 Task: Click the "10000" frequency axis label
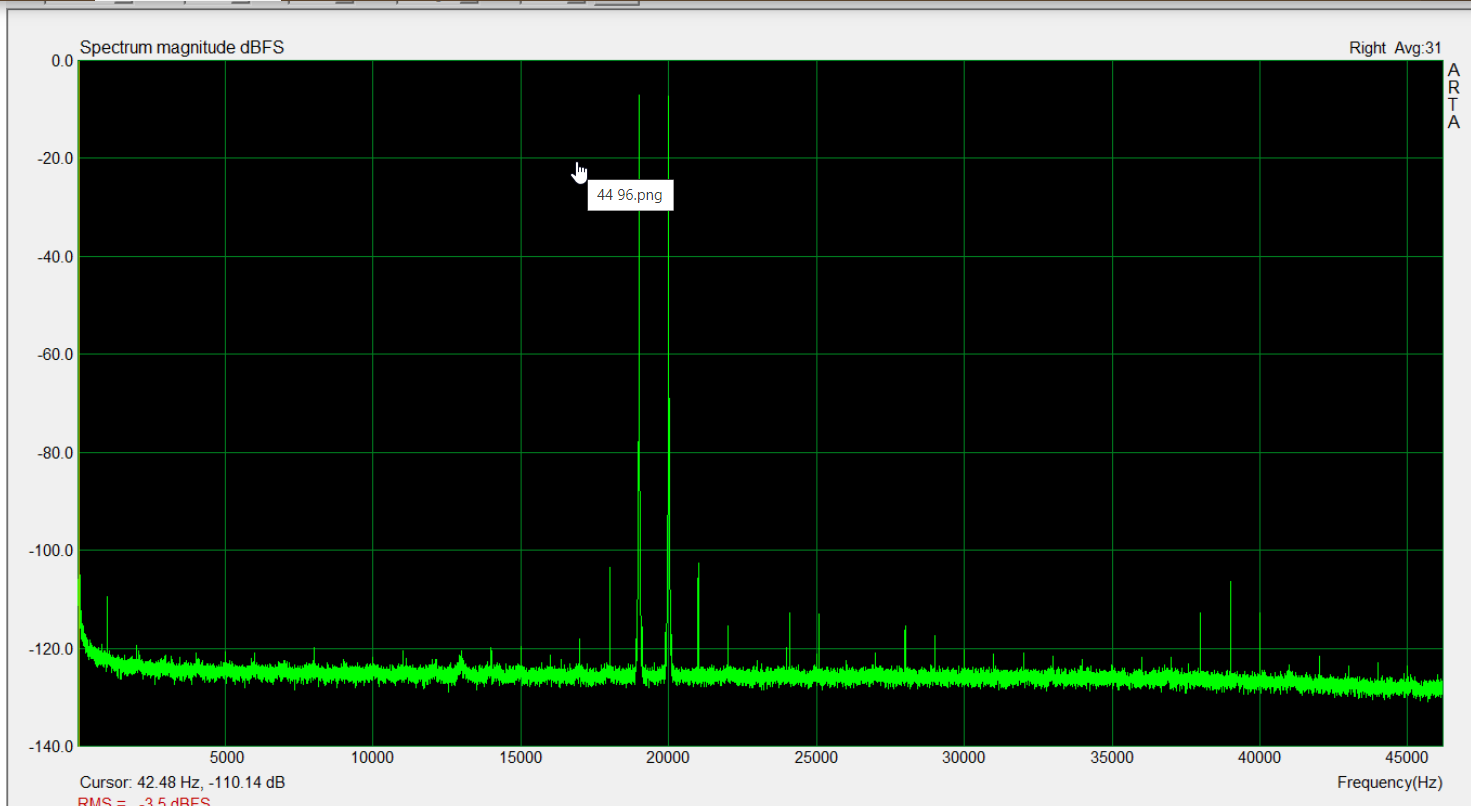(373, 758)
